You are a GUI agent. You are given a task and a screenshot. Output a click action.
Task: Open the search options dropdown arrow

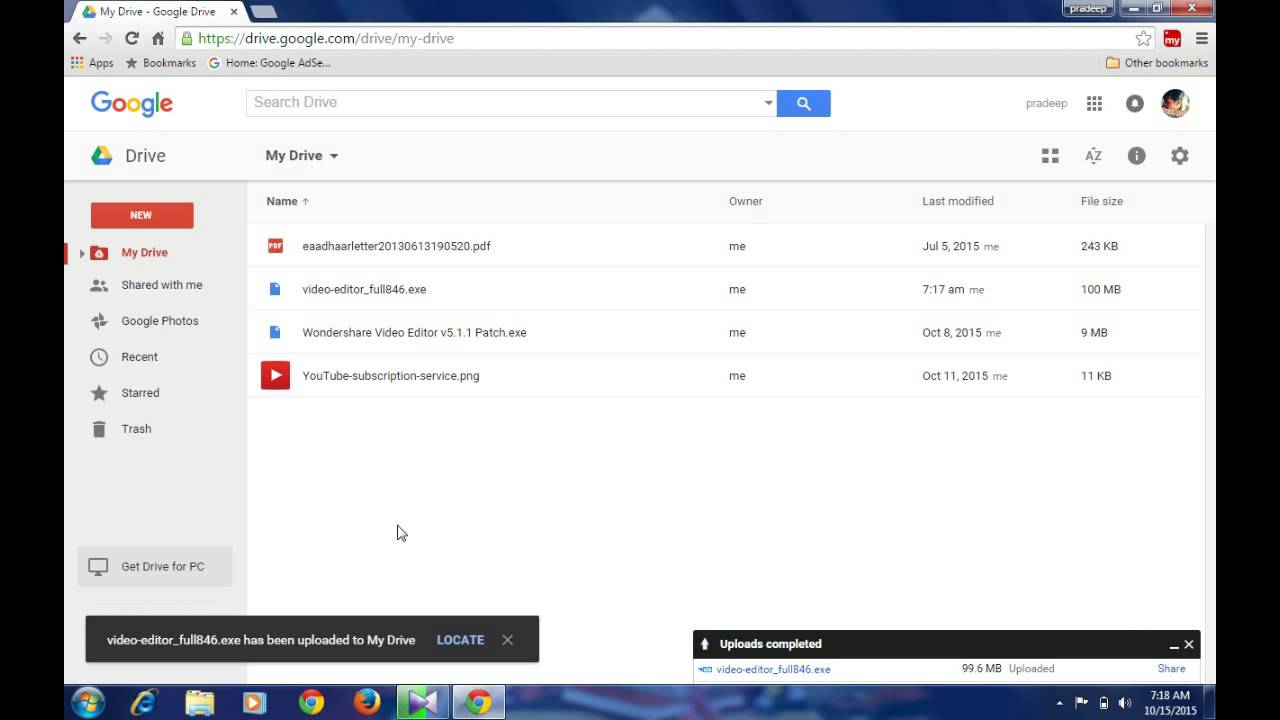(x=768, y=103)
